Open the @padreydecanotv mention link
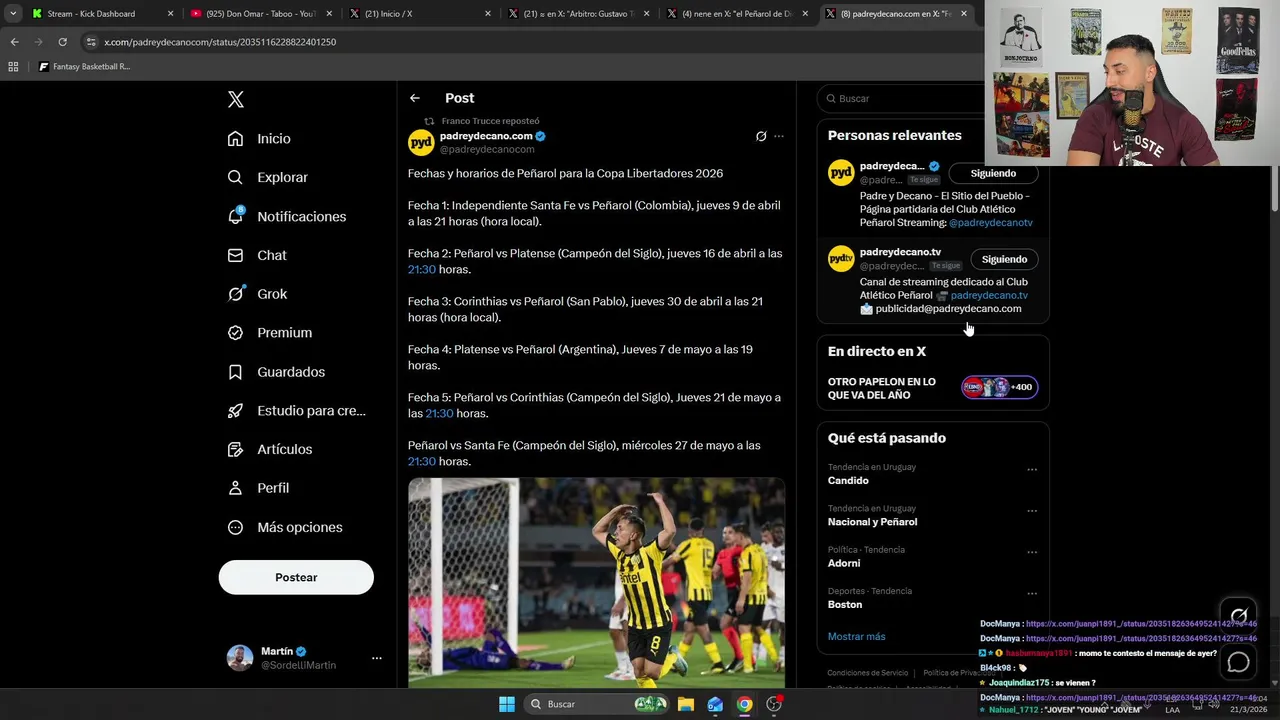The height and width of the screenshot is (720, 1280). [990, 223]
